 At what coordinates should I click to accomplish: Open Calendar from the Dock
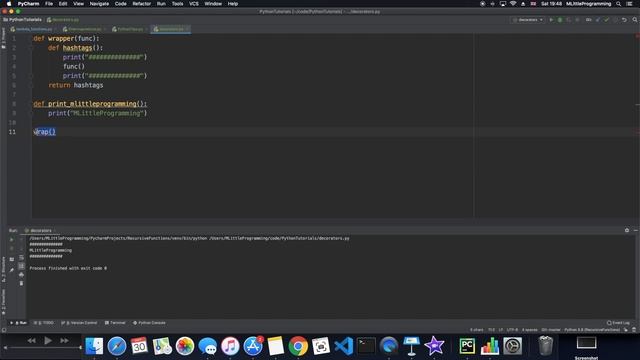coord(139,346)
